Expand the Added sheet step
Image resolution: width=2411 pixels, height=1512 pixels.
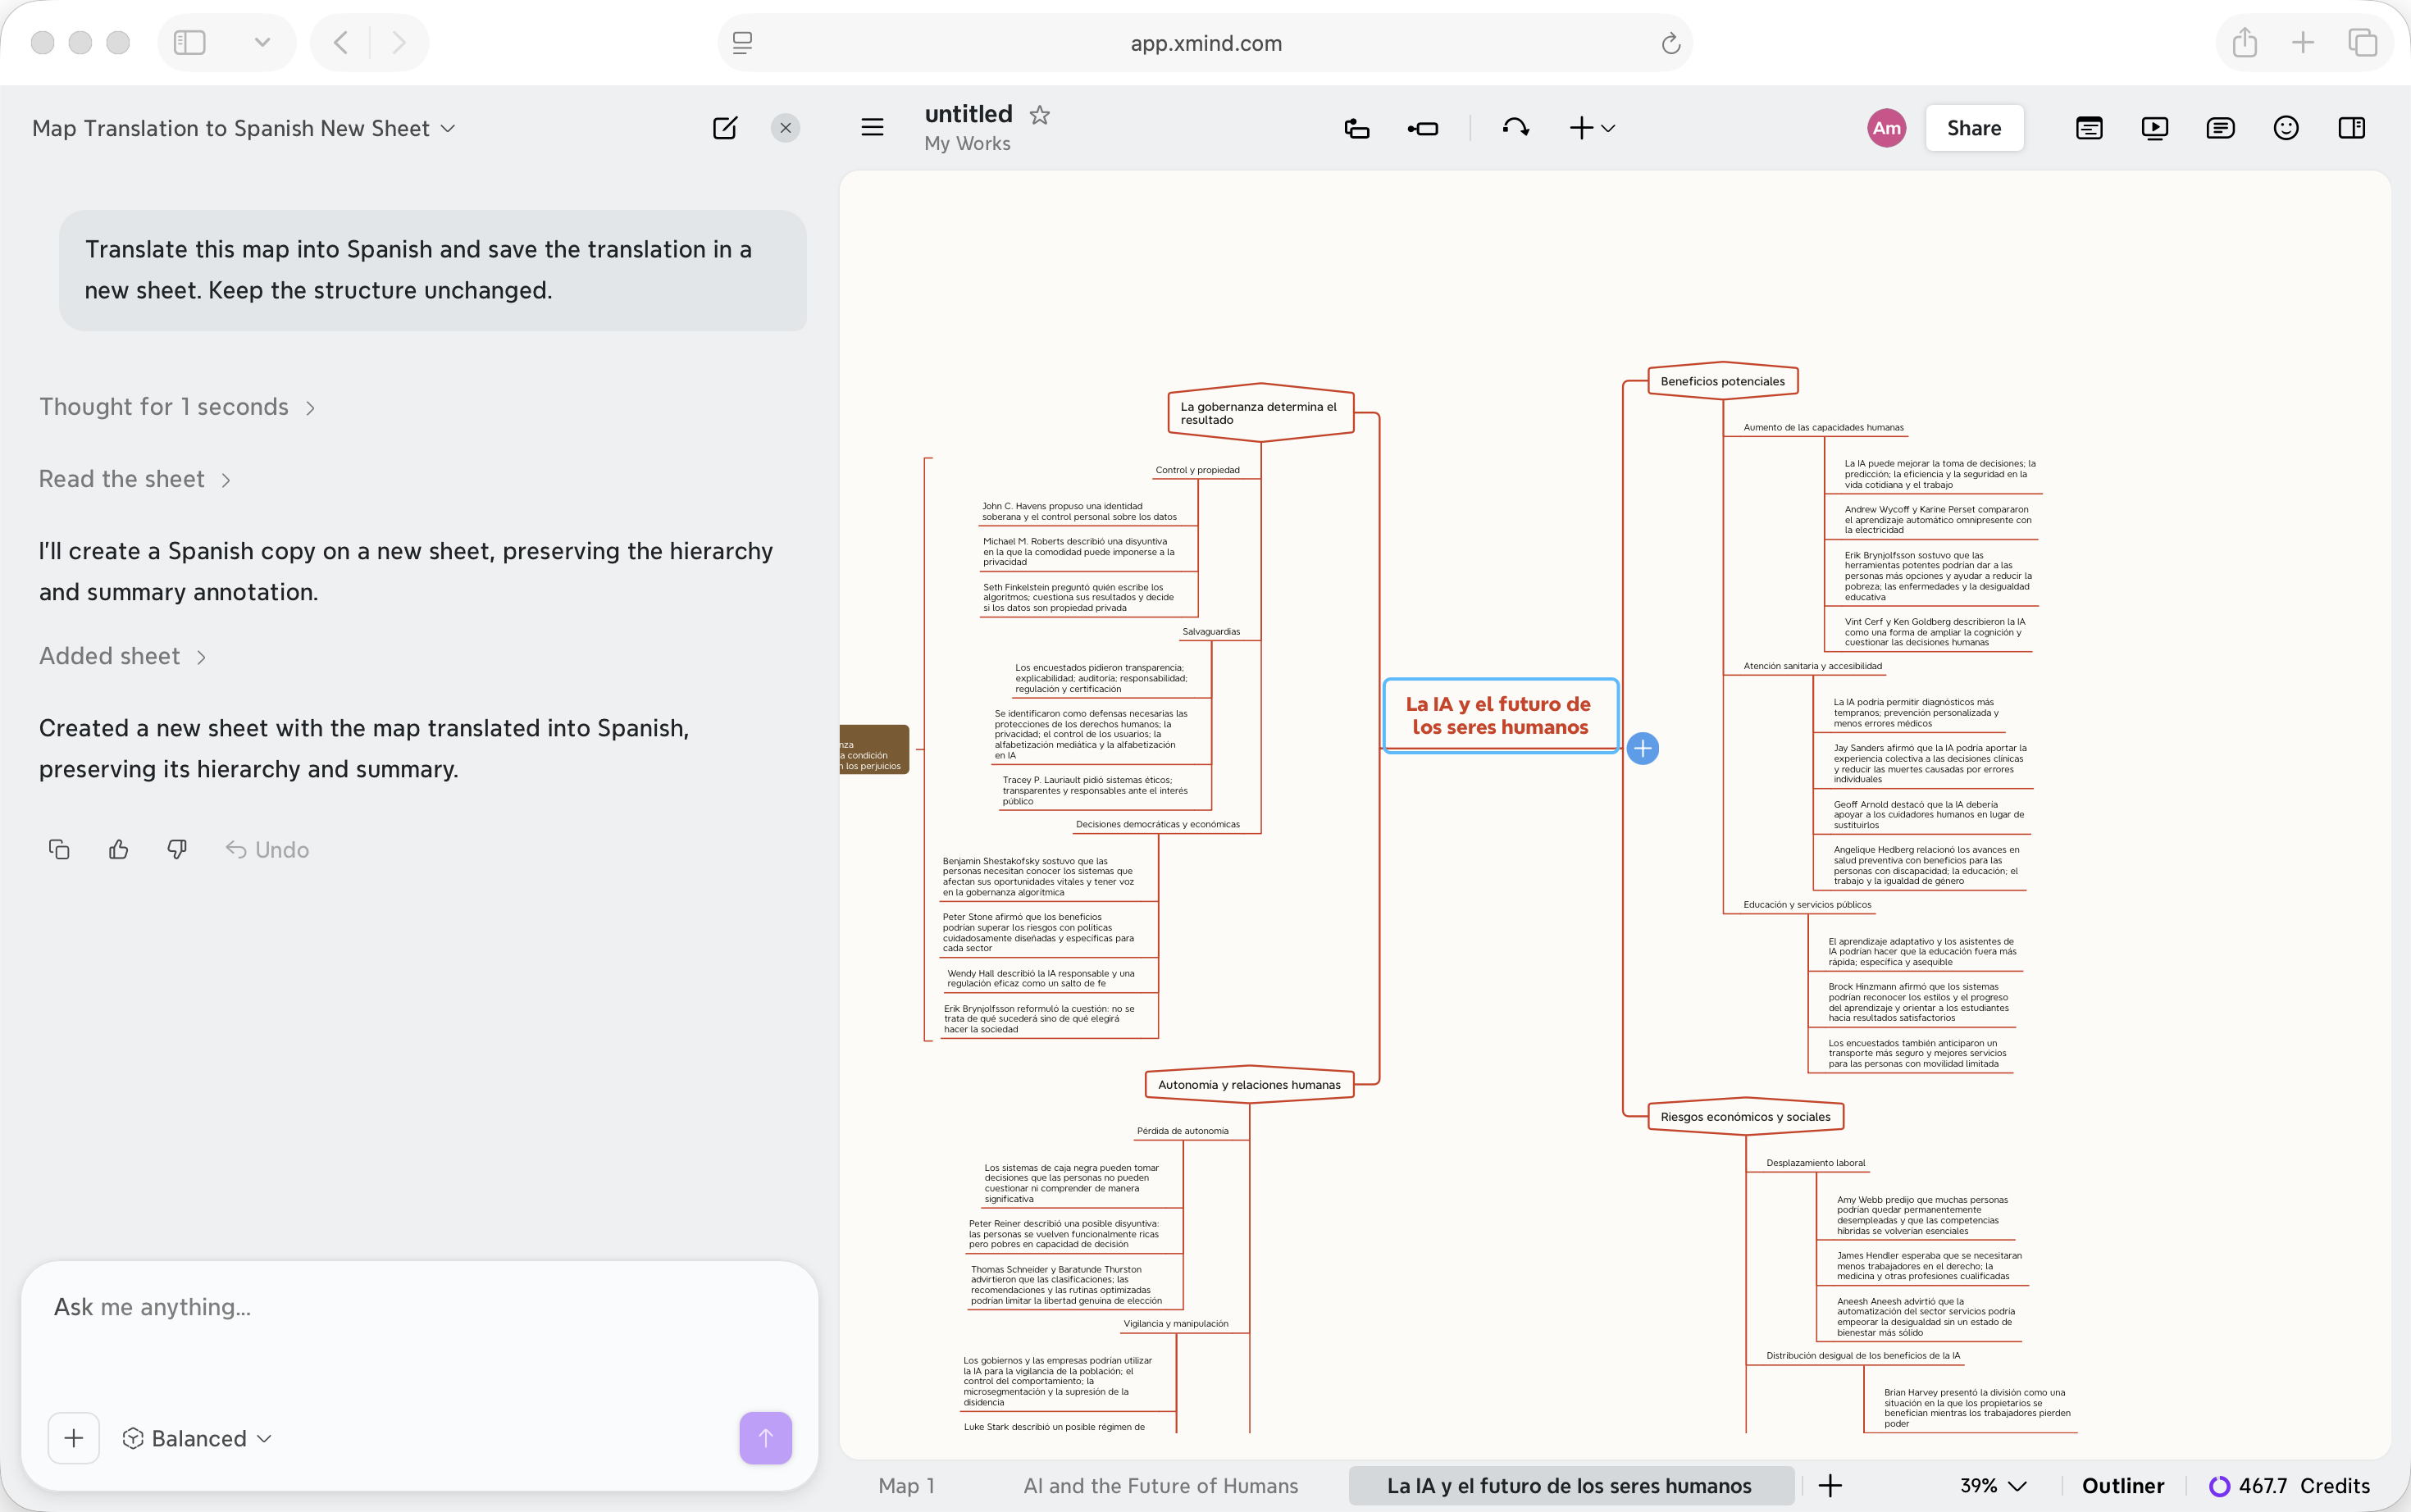(123, 656)
